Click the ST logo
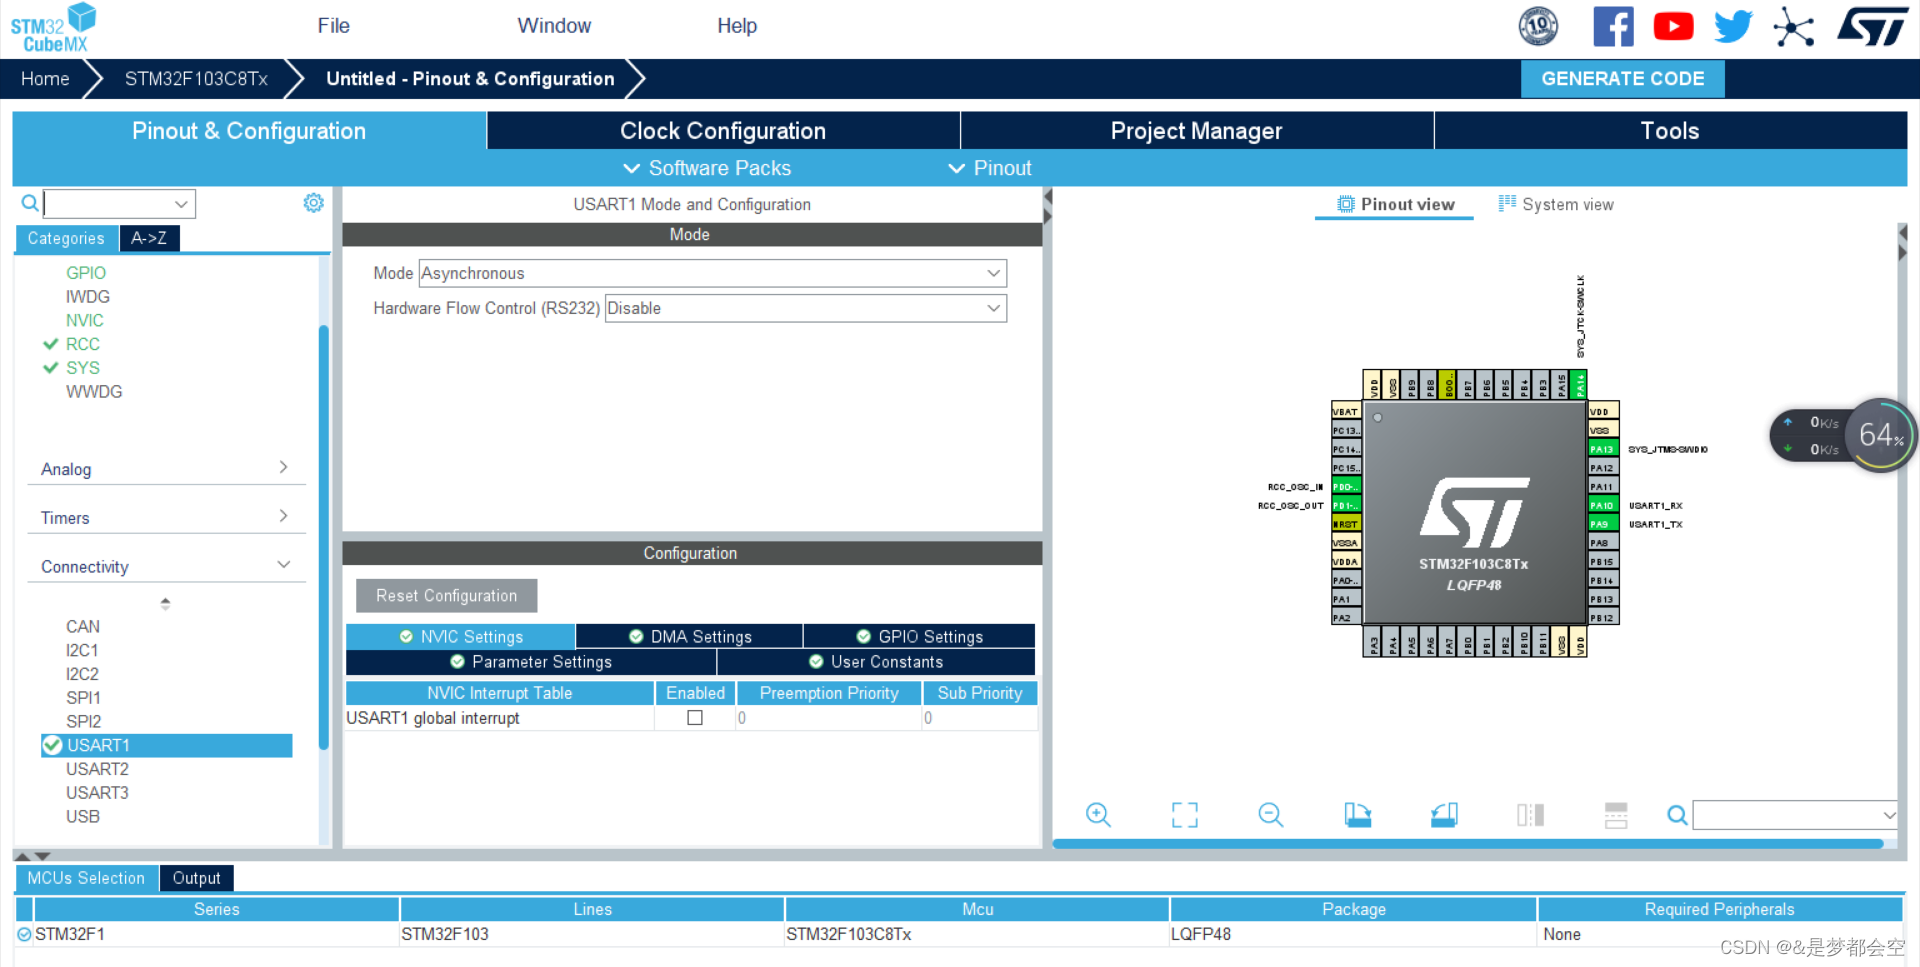The height and width of the screenshot is (967, 1920). pos(1873,27)
